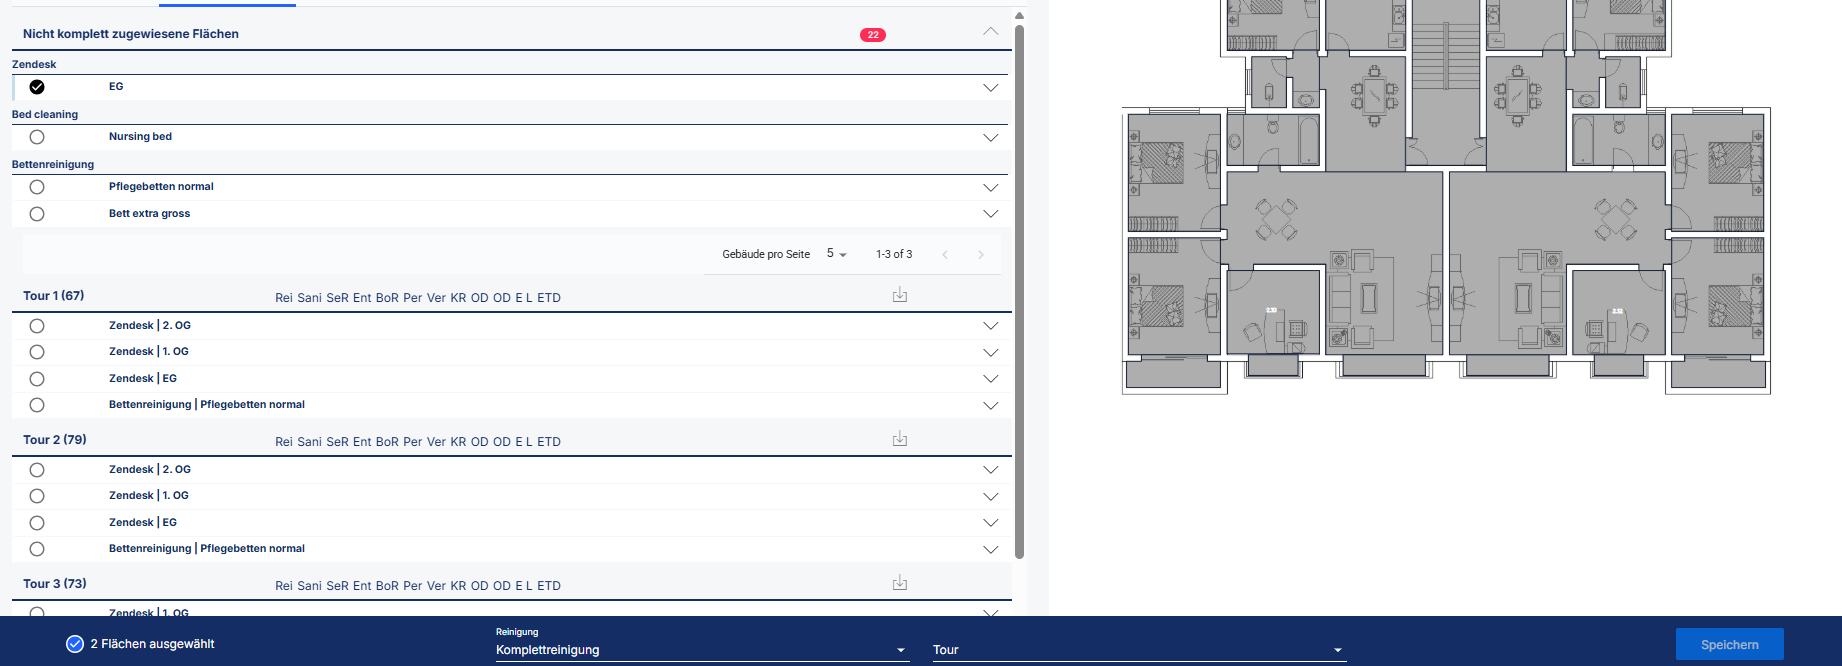Expand the orange chevron for Tour 1 Zendesk 1. OG
The image size is (1842, 666).
(990, 353)
